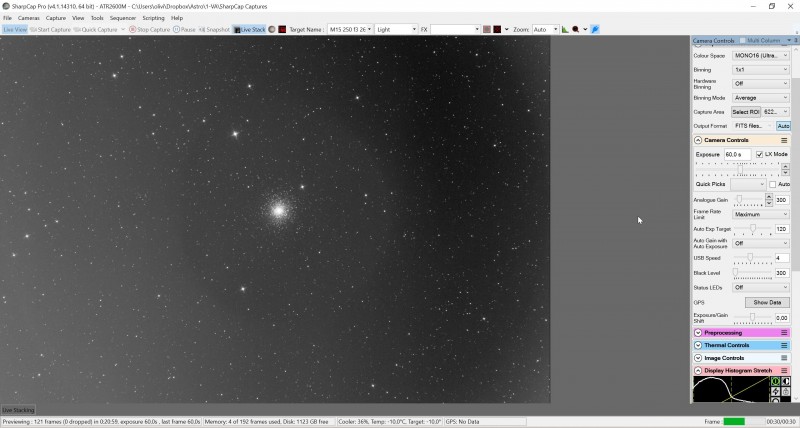
Task: Expand the Thermal Controls section
Action: pyautogui.click(x=698, y=345)
